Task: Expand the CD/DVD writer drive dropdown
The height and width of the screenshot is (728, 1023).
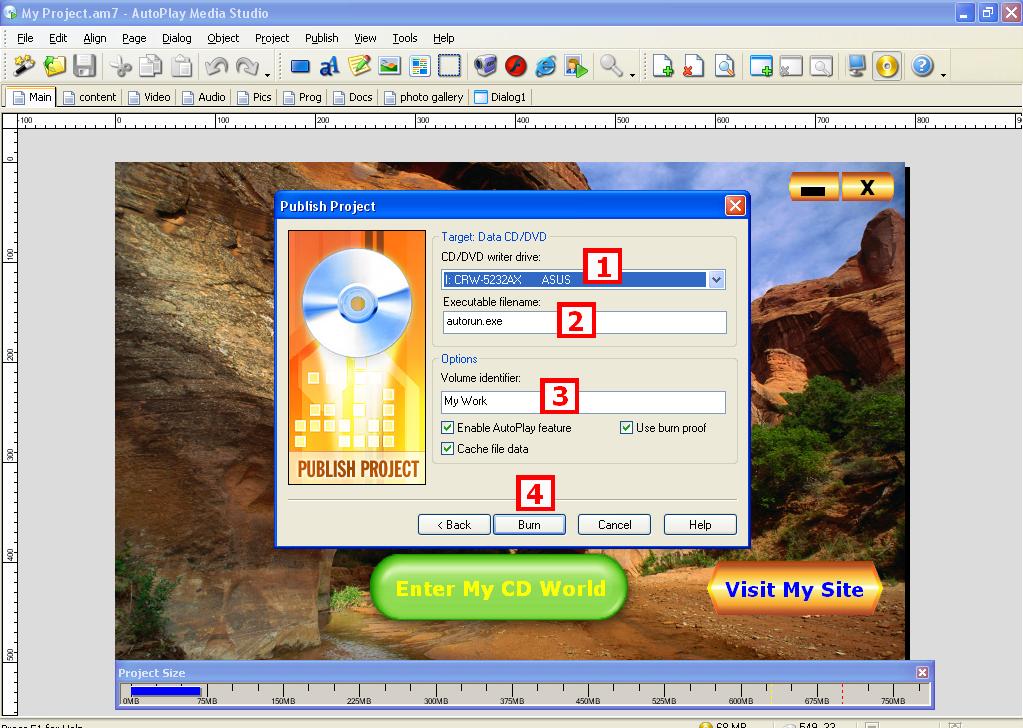Action: 716,280
